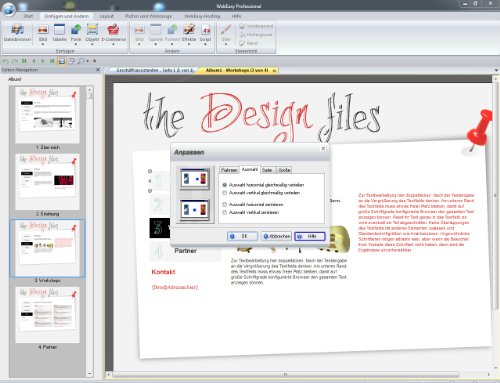Open dropdown arrow under Objekt
This screenshot has height=383, width=500.
coord(92,44)
